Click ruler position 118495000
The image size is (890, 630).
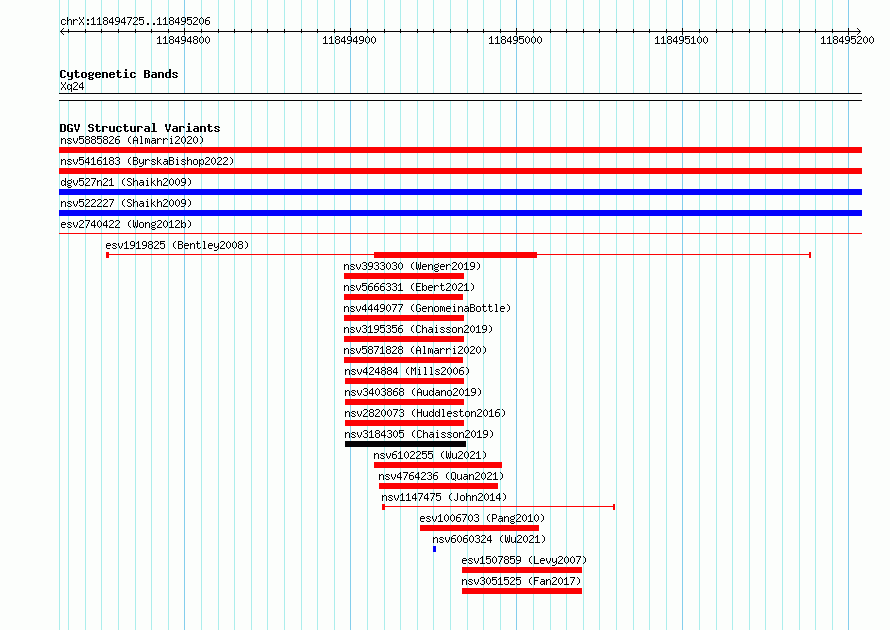coord(515,40)
